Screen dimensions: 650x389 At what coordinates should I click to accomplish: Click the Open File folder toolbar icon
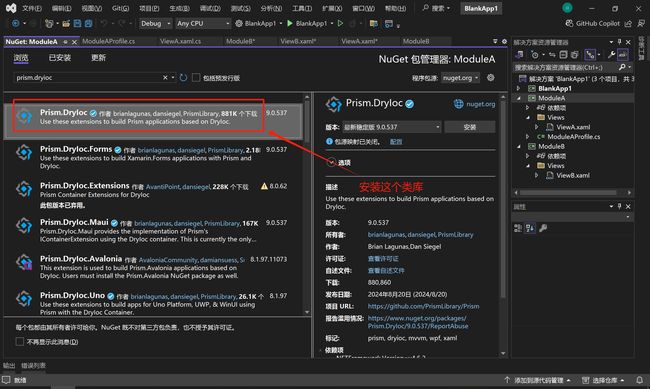66,24
